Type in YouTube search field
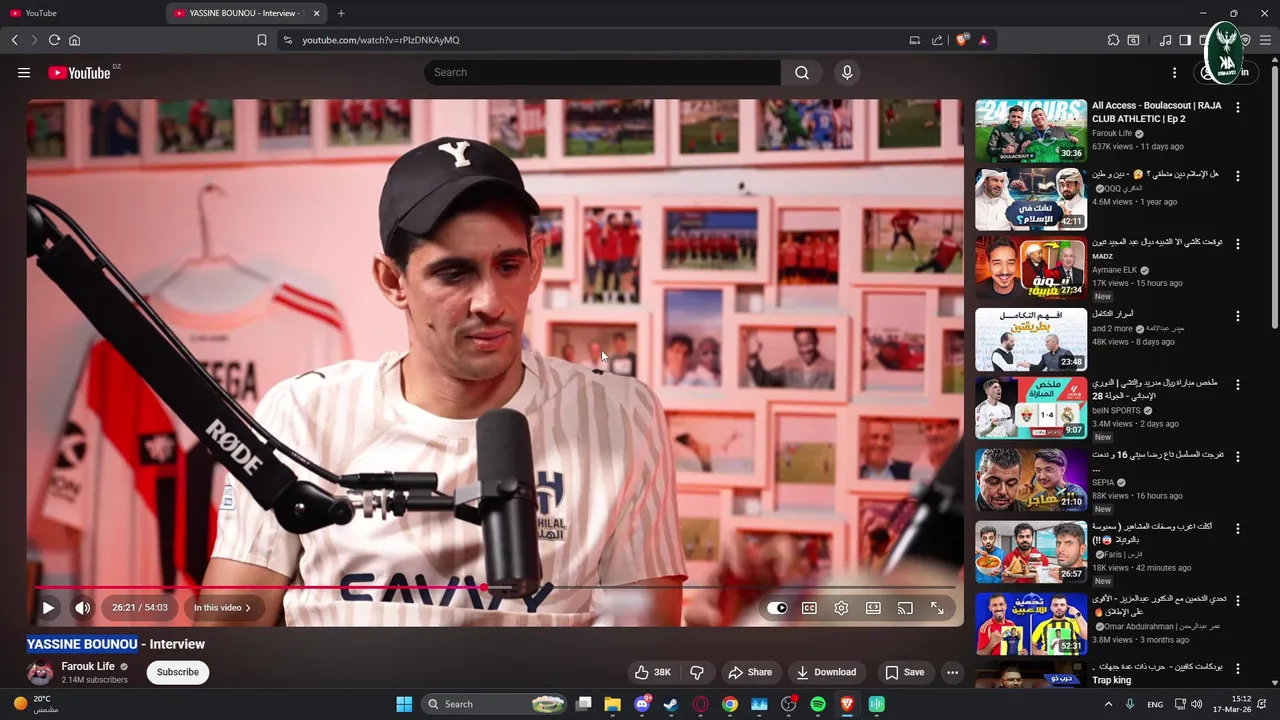Screen dimensions: 1280x720 click(602, 72)
